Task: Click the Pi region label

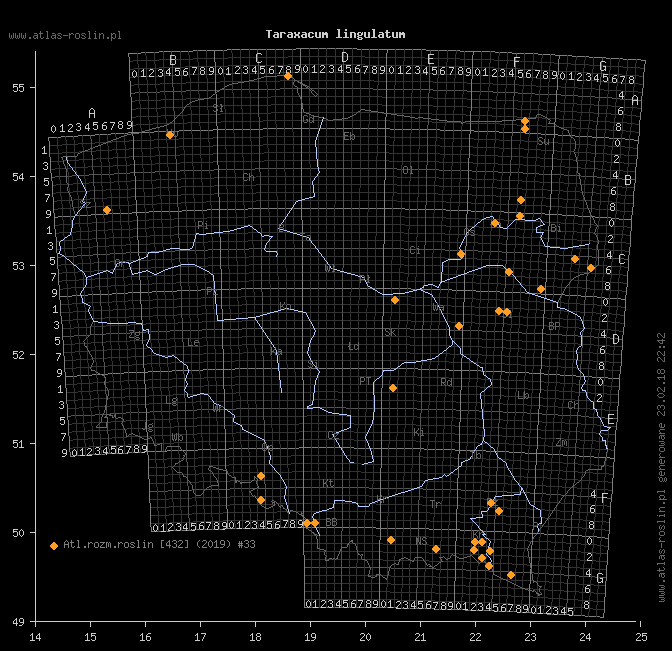Action: pyautogui.click(x=203, y=225)
